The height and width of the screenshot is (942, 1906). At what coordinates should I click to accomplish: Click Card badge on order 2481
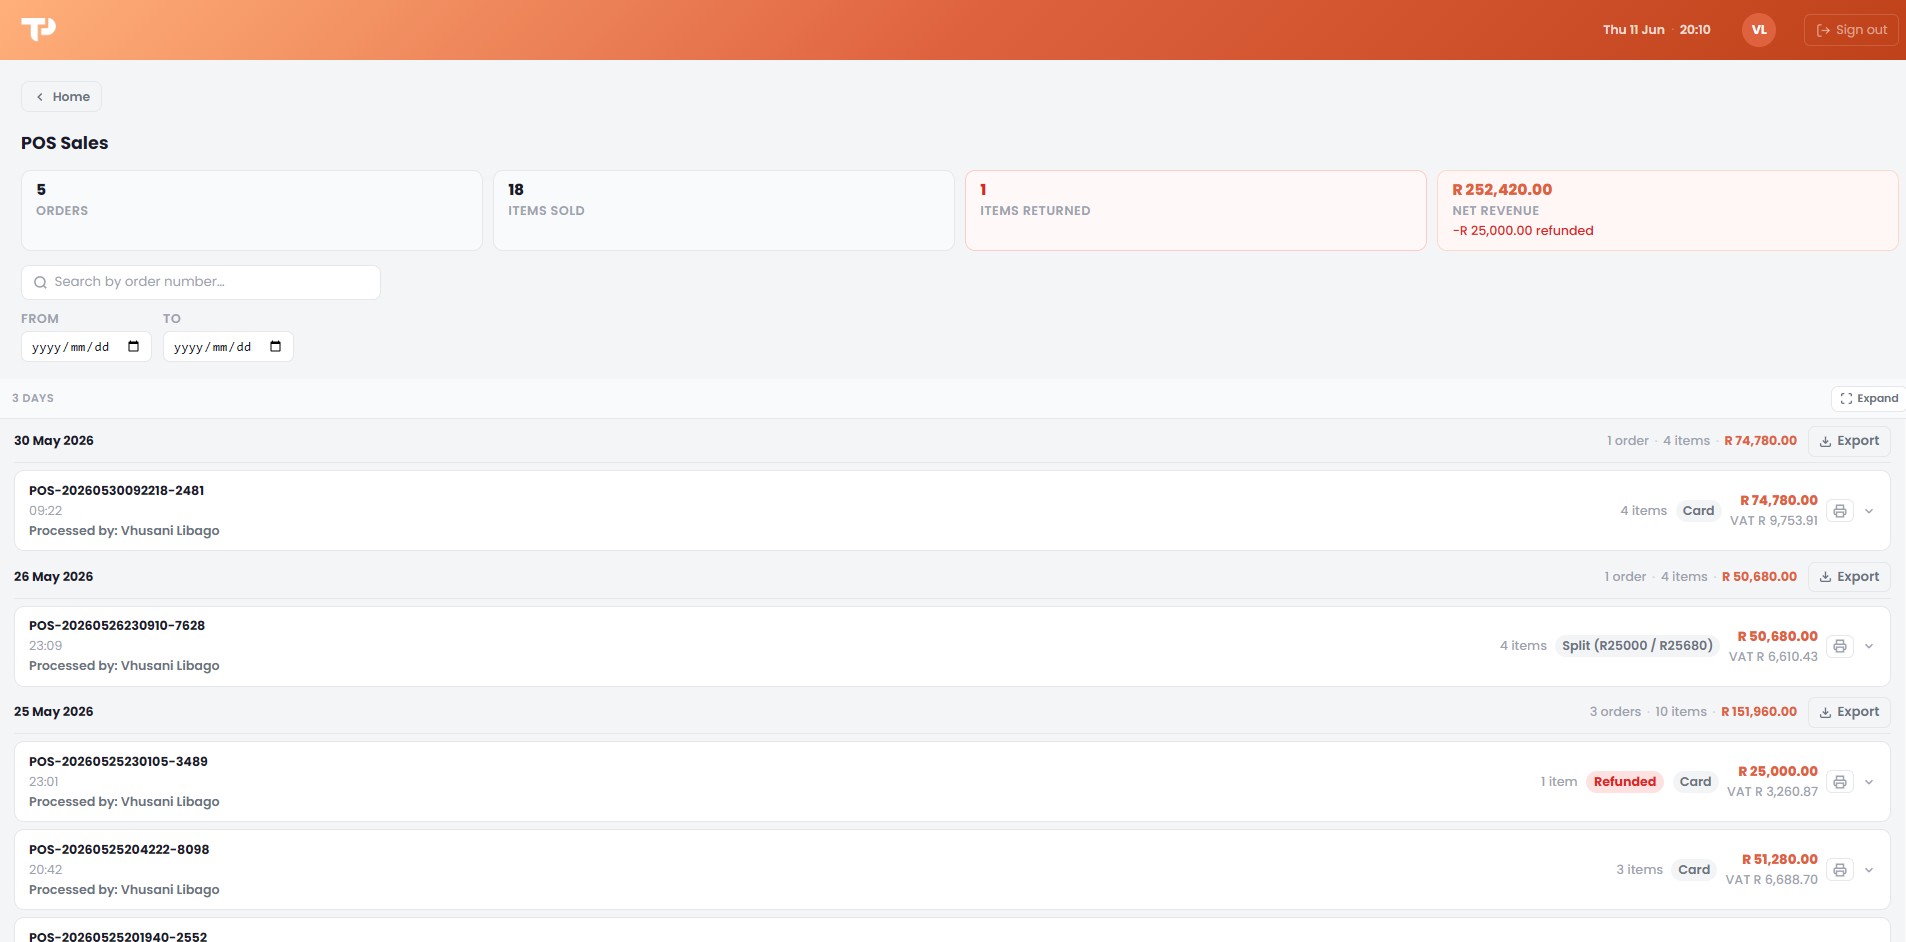tap(1698, 511)
